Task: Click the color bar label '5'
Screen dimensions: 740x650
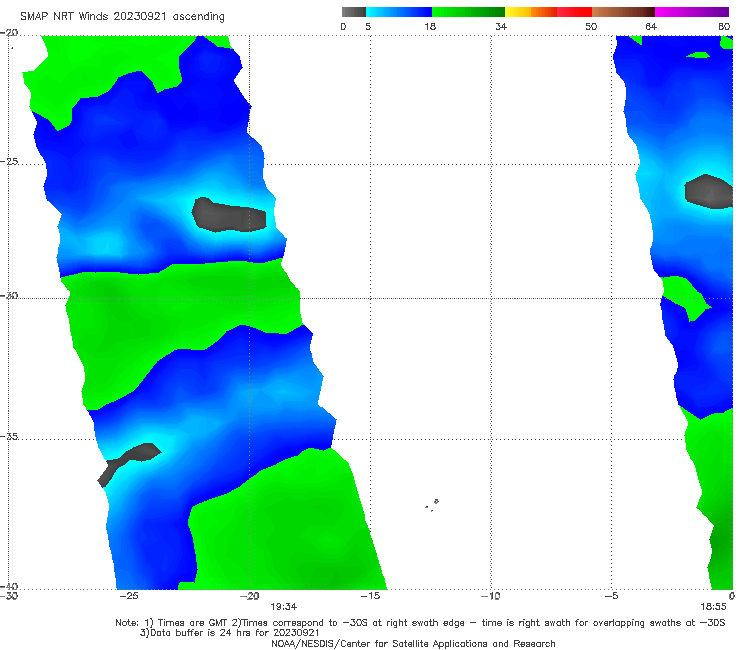Action: (368, 26)
